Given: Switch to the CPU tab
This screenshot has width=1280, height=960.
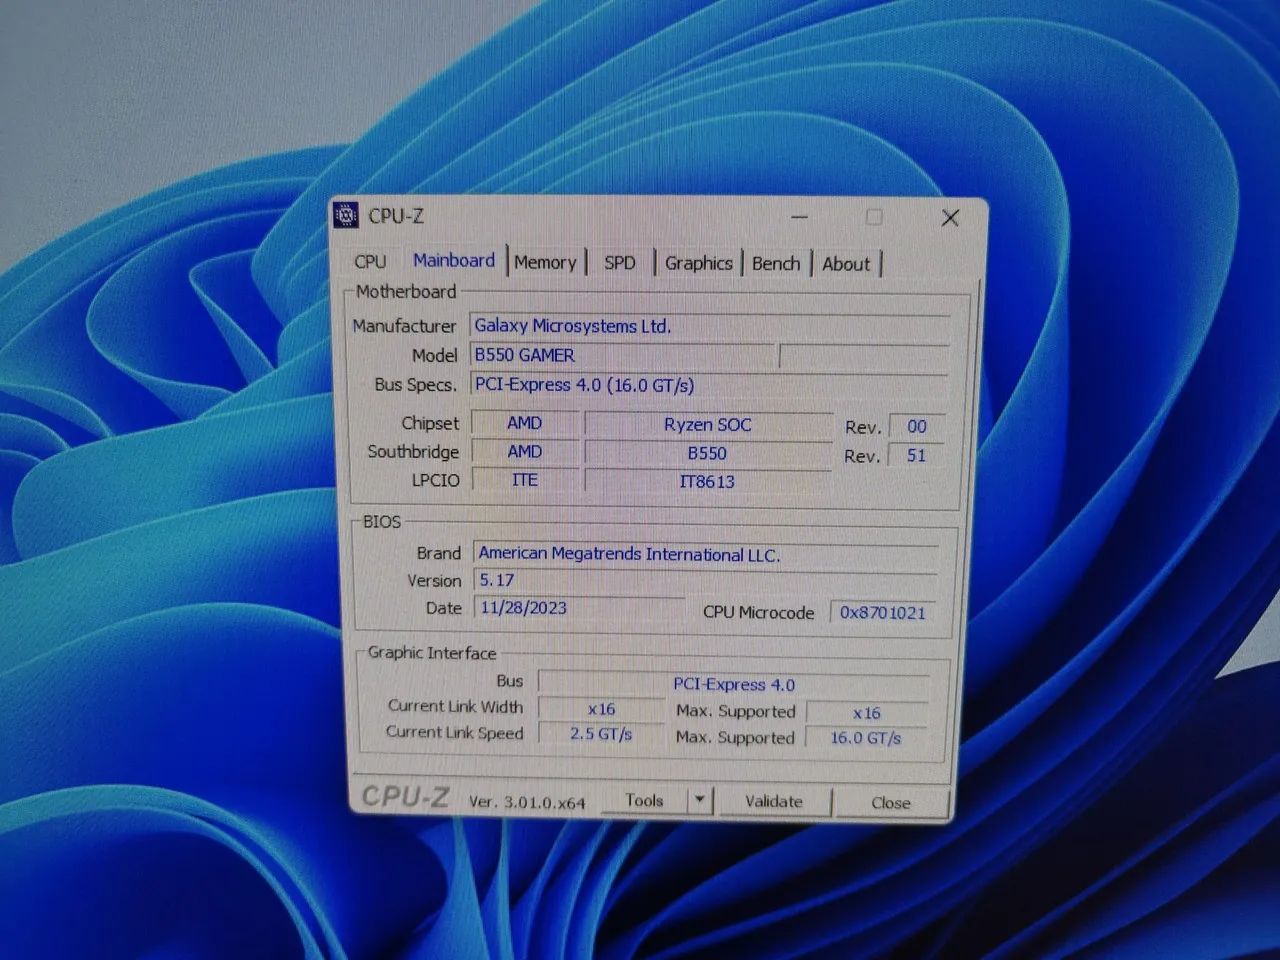Looking at the screenshot, I should pyautogui.click(x=370, y=262).
